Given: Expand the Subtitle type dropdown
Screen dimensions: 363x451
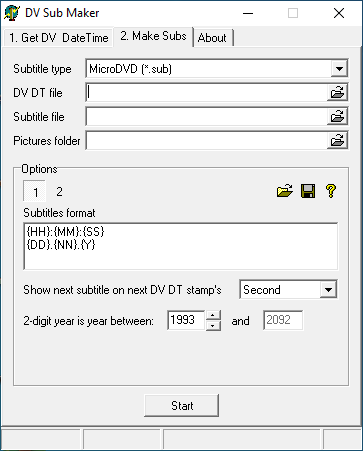Looking at the screenshot, I should point(339,69).
